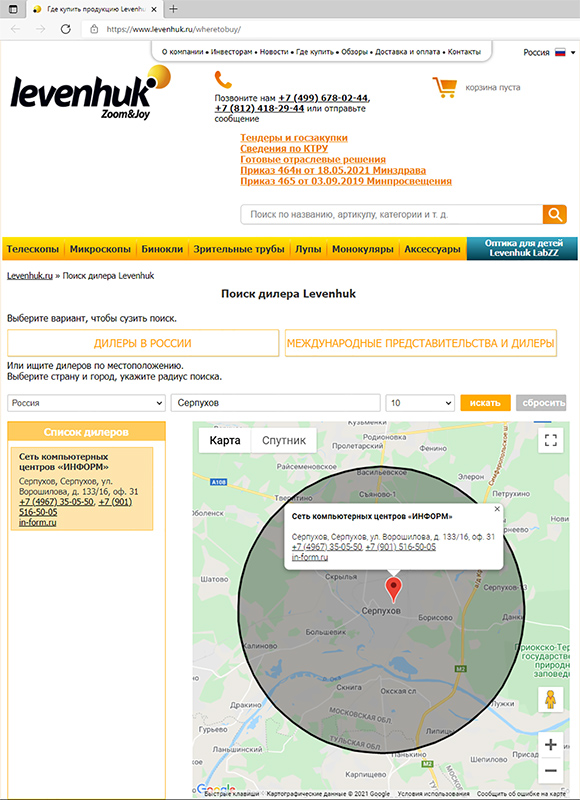Image resolution: width=580 pixels, height=800 pixels.
Task: Open the Телескопы category menu
Action: (33, 249)
